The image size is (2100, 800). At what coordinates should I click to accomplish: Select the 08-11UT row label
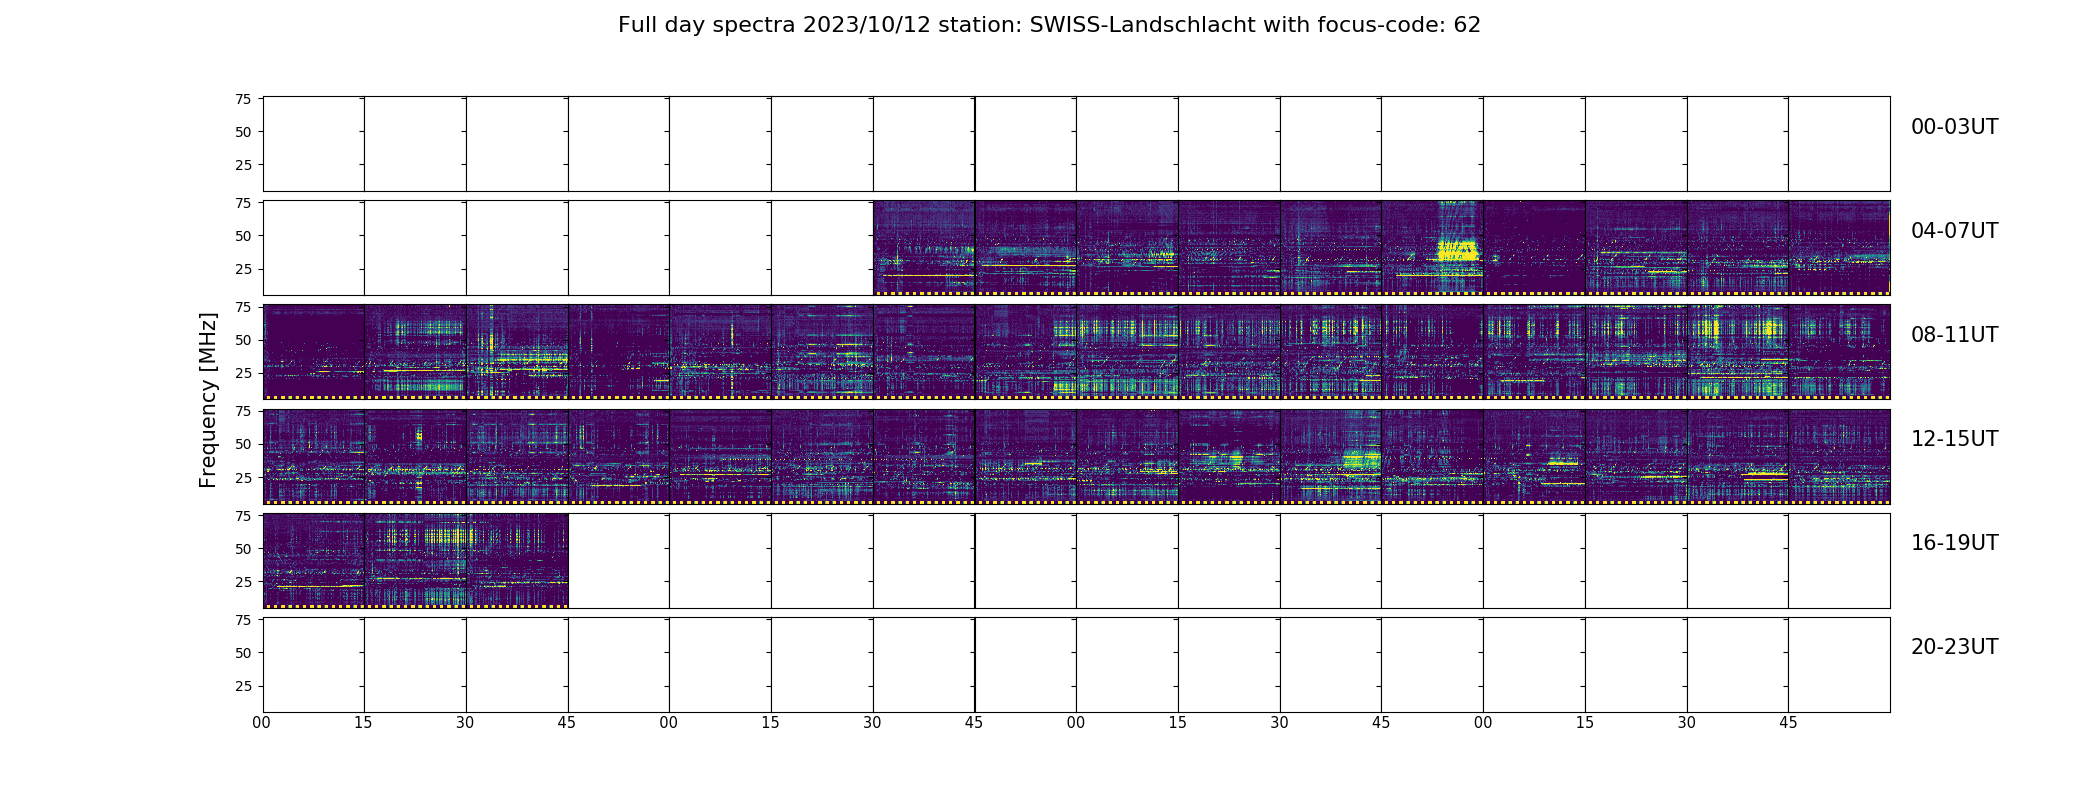(x=1954, y=335)
